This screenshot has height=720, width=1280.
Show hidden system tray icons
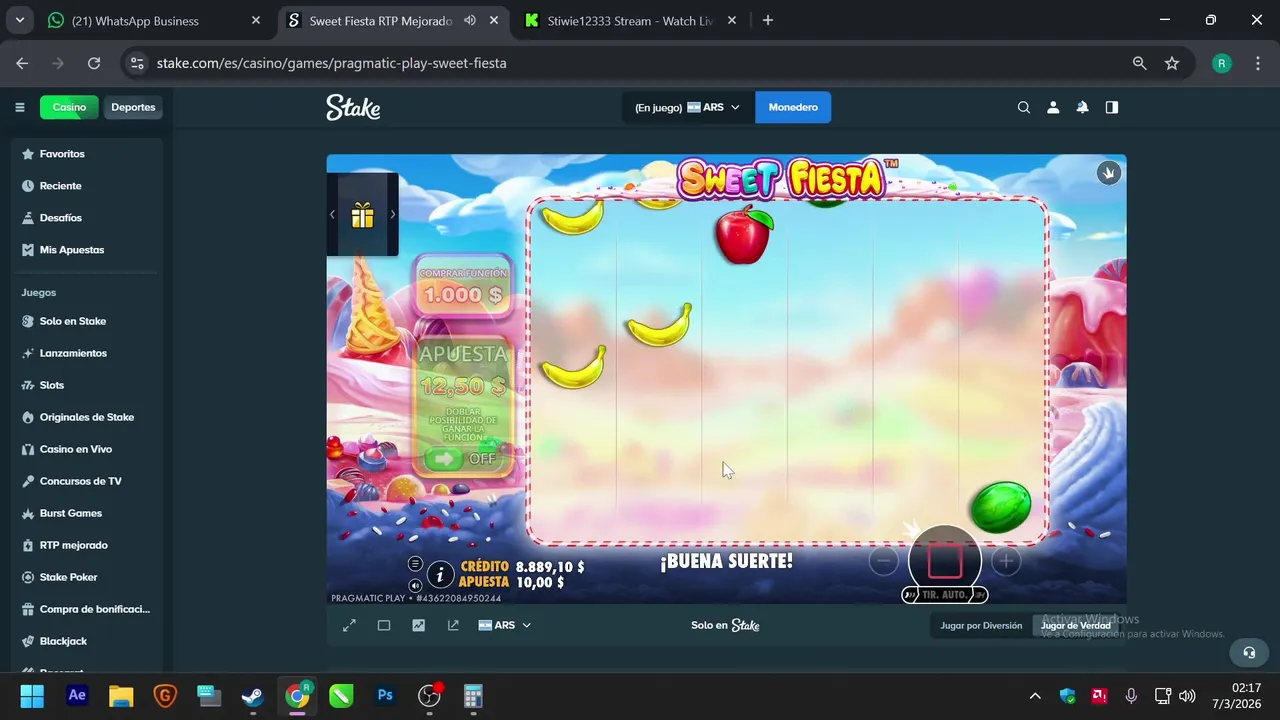pos(1035,695)
